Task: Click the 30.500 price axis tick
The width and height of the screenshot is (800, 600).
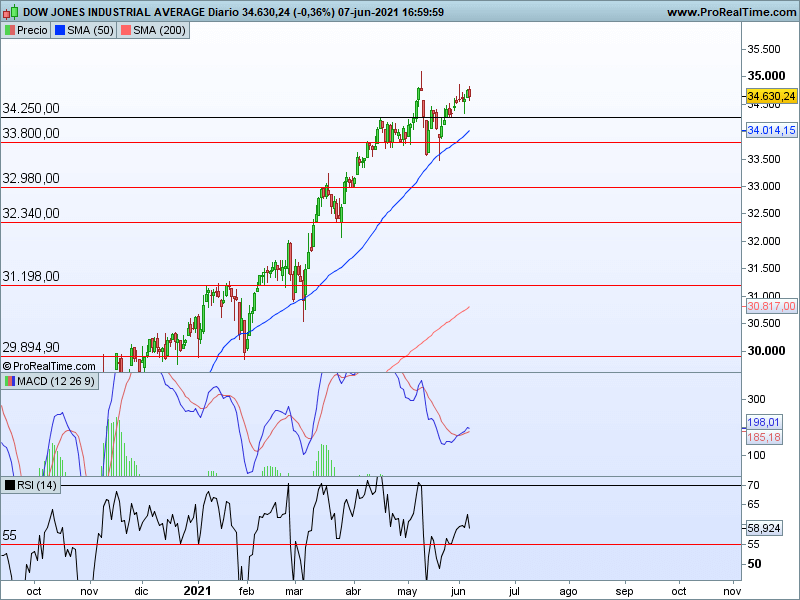Action: click(764, 323)
